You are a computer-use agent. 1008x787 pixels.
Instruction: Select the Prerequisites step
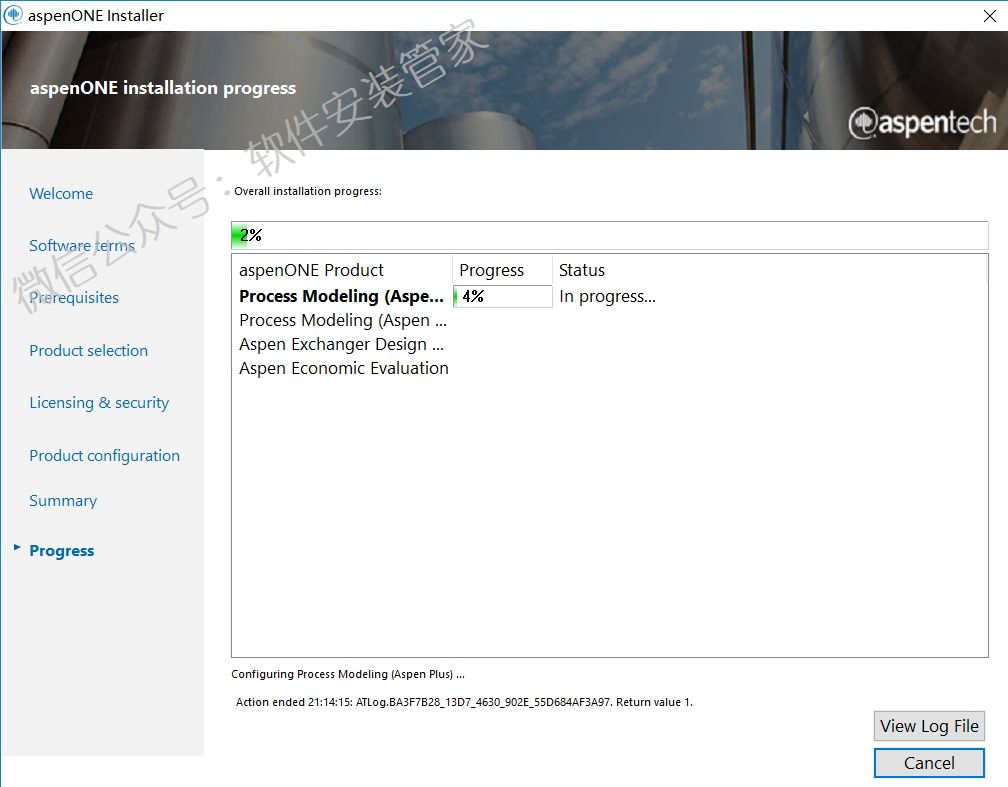click(x=74, y=298)
